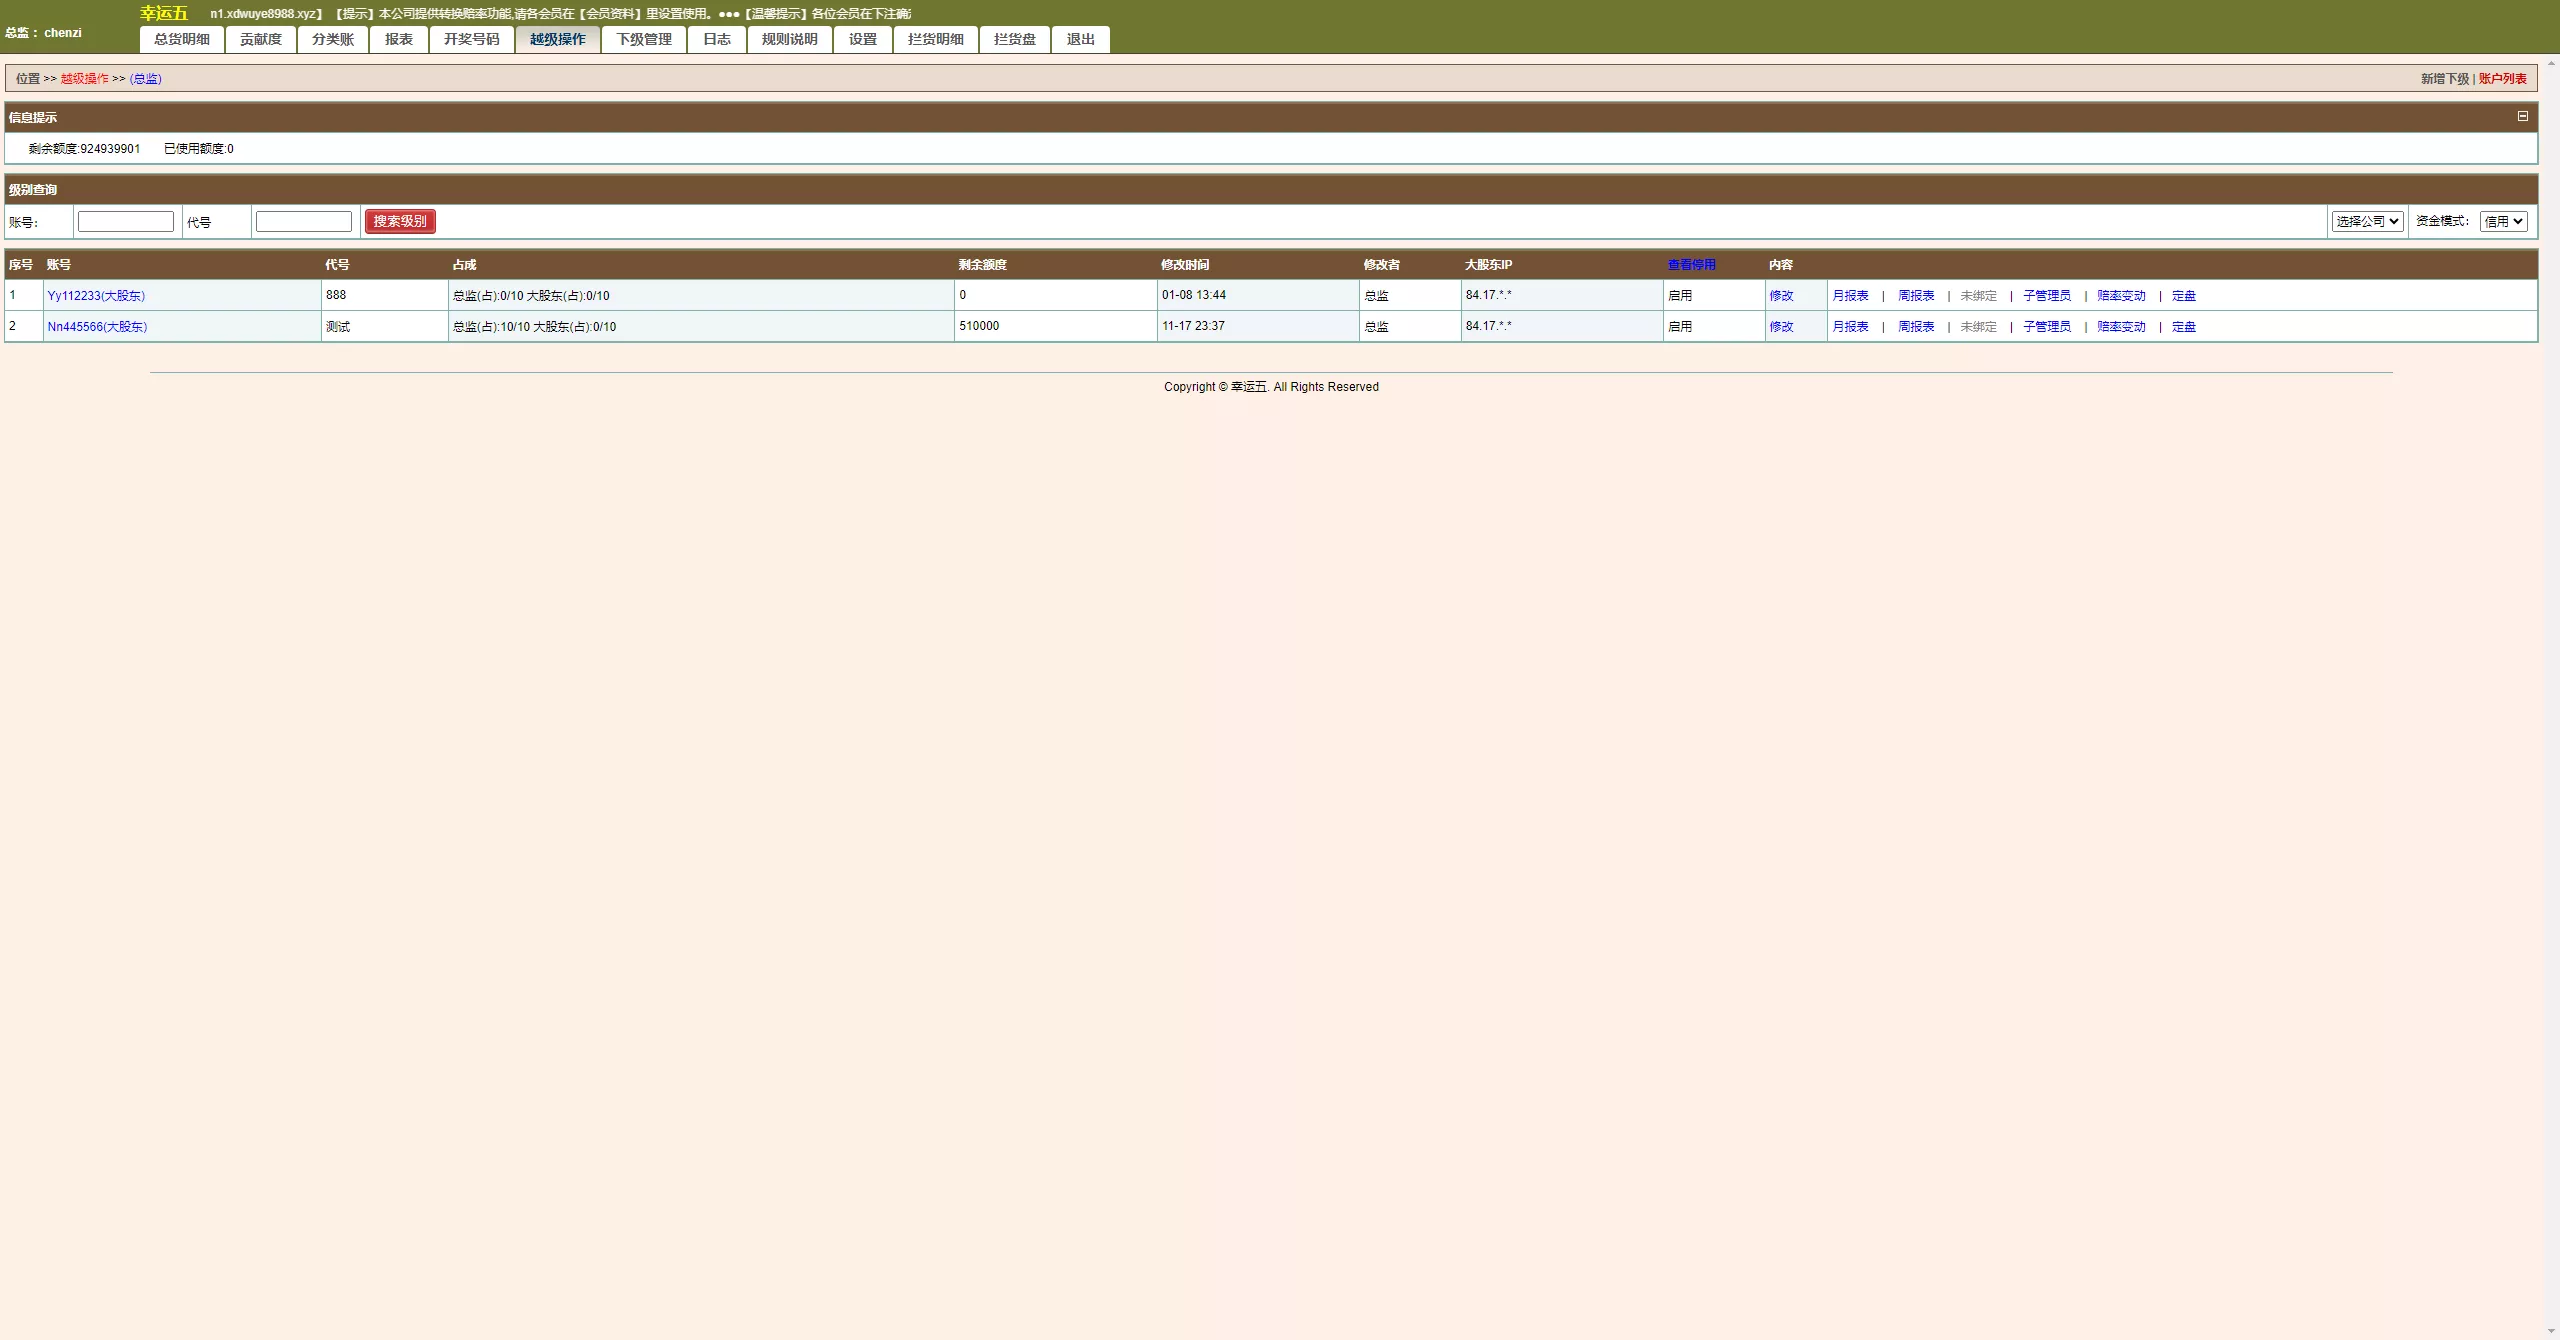Open the 选择公司 dropdown
The image size is (2560, 1340).
coord(2367,221)
